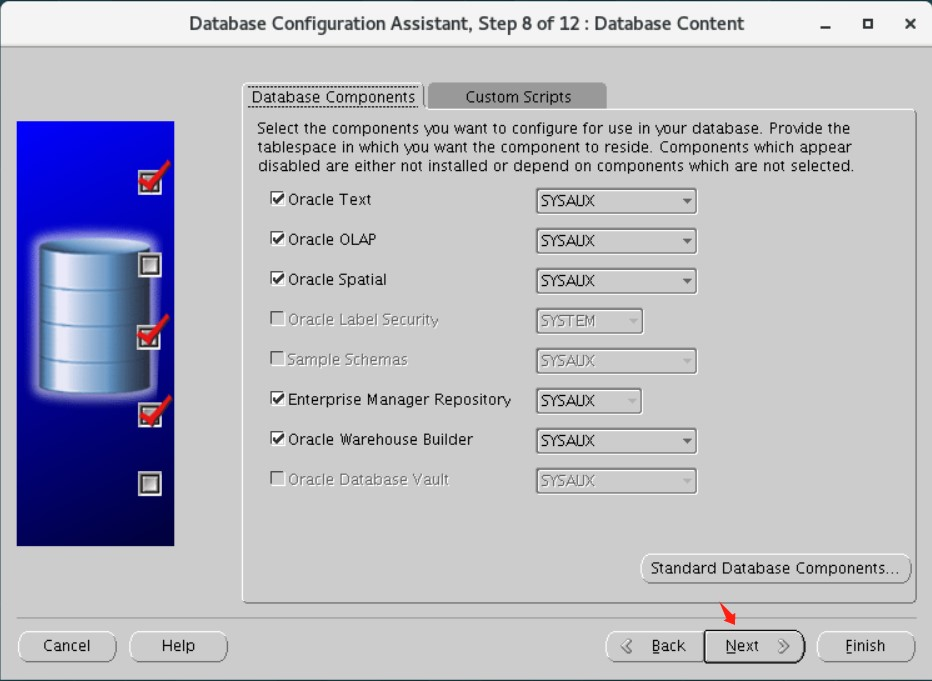Image resolution: width=932 pixels, height=681 pixels.
Task: Open Oracle Warehouse Builder tablespace dropdown
Action: (x=616, y=440)
